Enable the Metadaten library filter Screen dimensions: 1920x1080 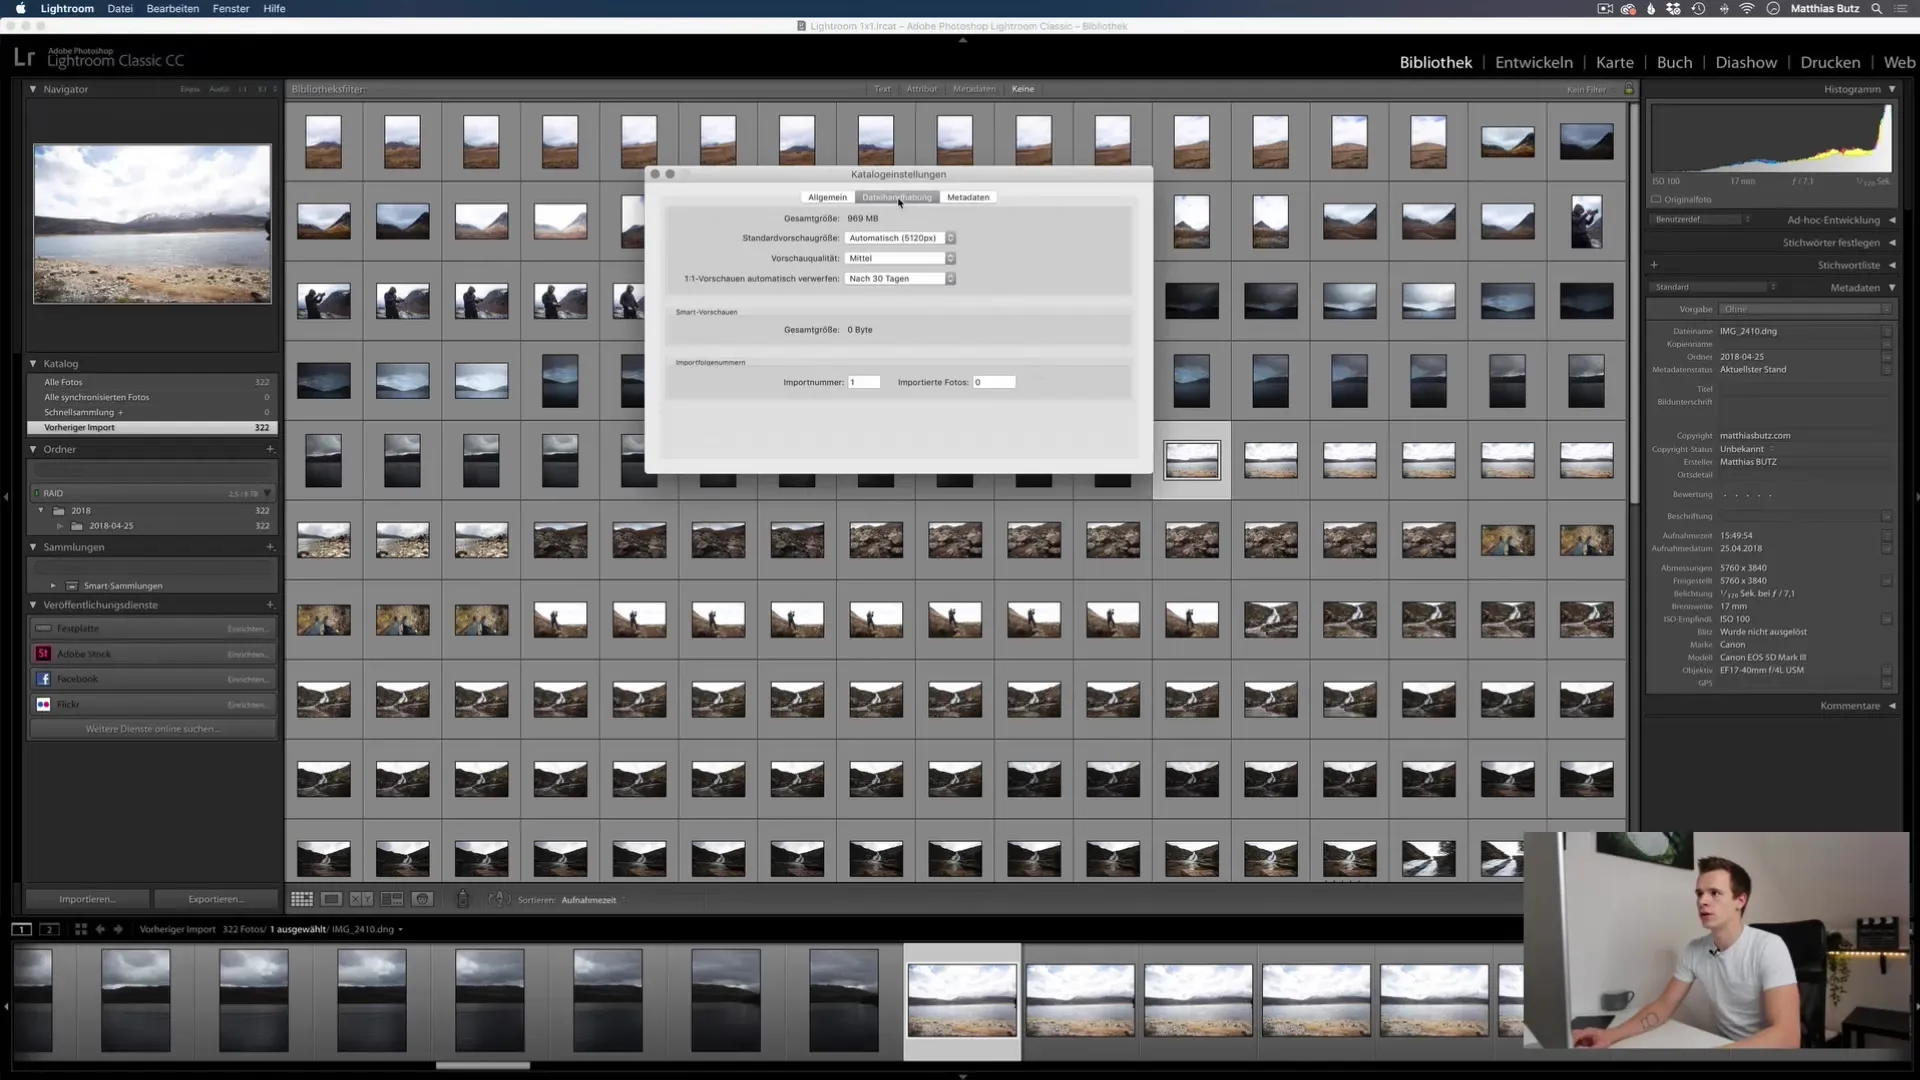click(x=974, y=89)
